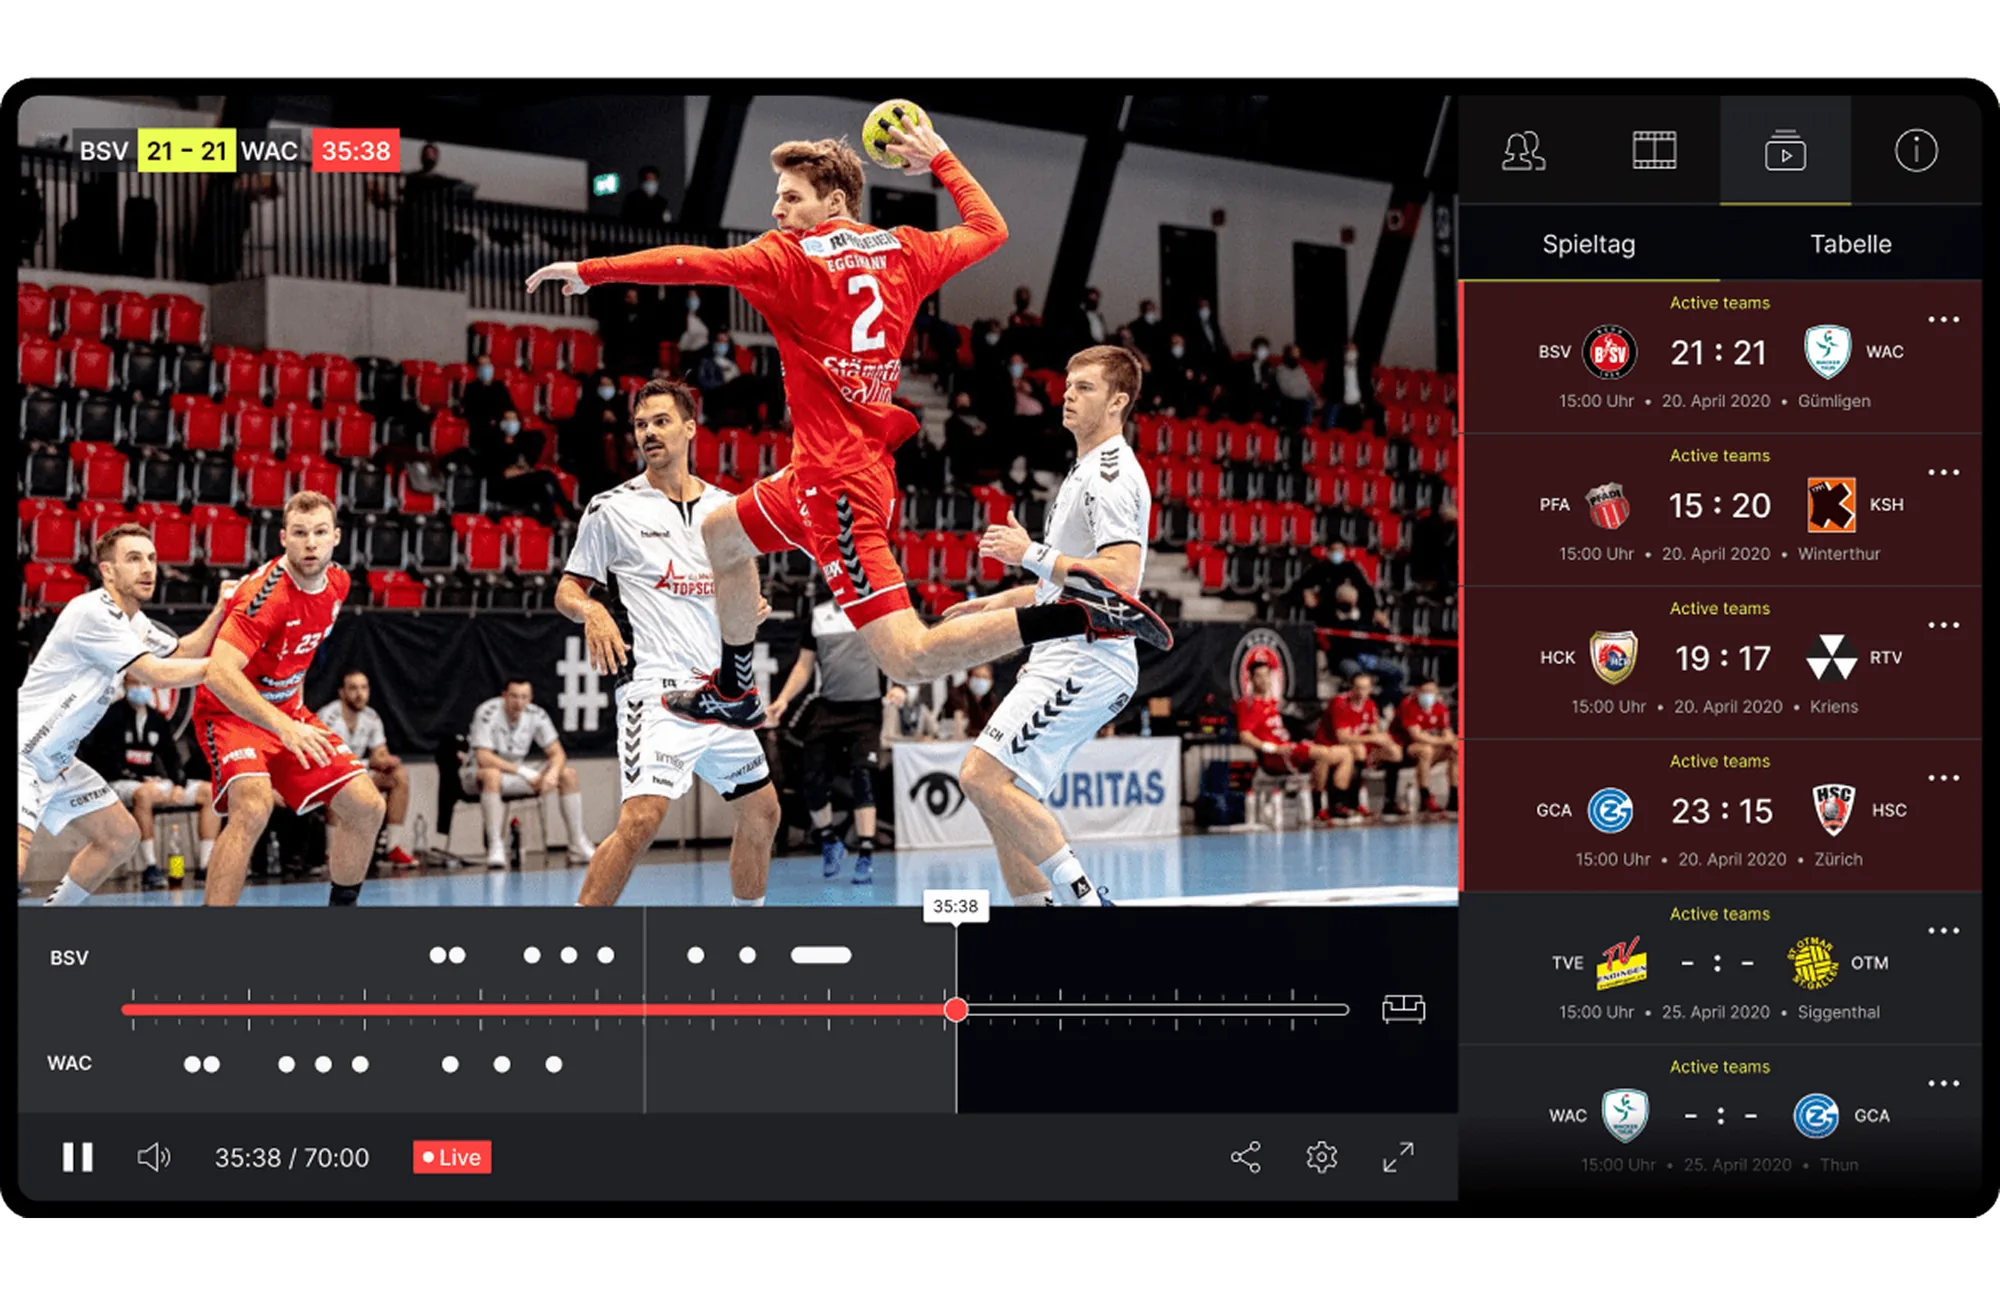Click the BSV timeline row label

point(69,958)
